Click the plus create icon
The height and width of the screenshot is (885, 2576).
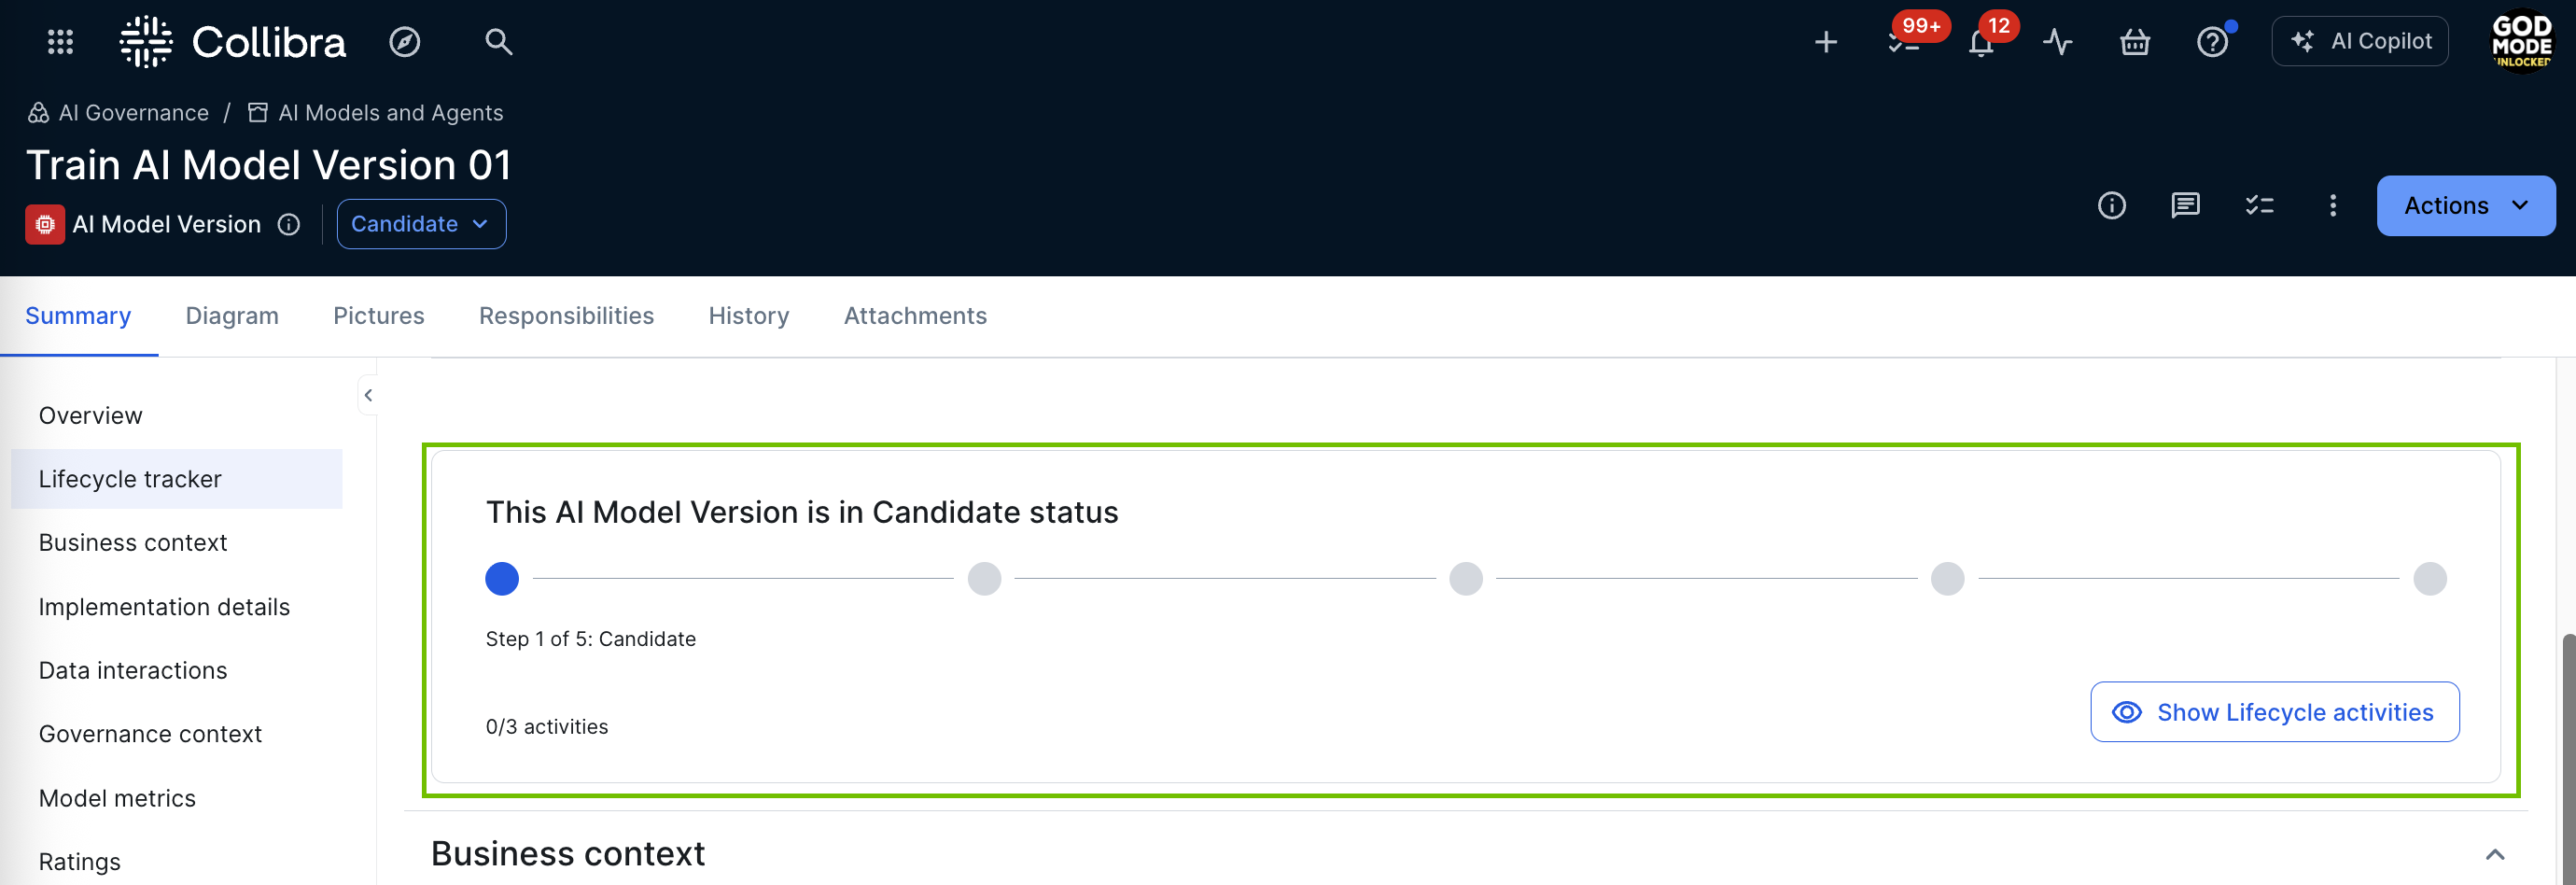[1825, 42]
